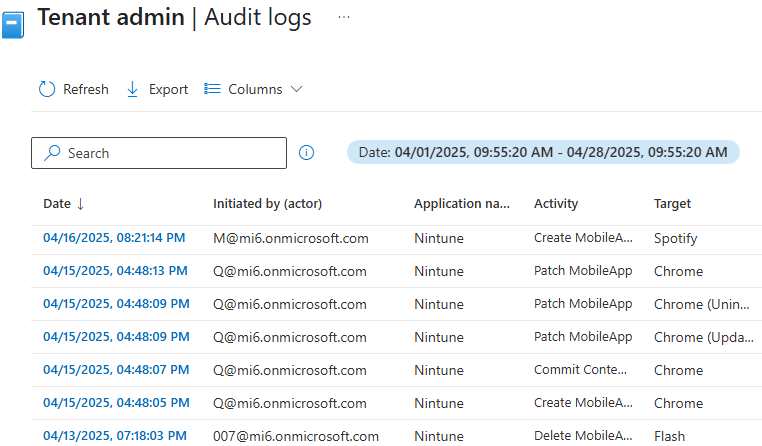The width and height of the screenshot is (762, 446).
Task: Click the Date sort arrow
Action: pos(81,204)
